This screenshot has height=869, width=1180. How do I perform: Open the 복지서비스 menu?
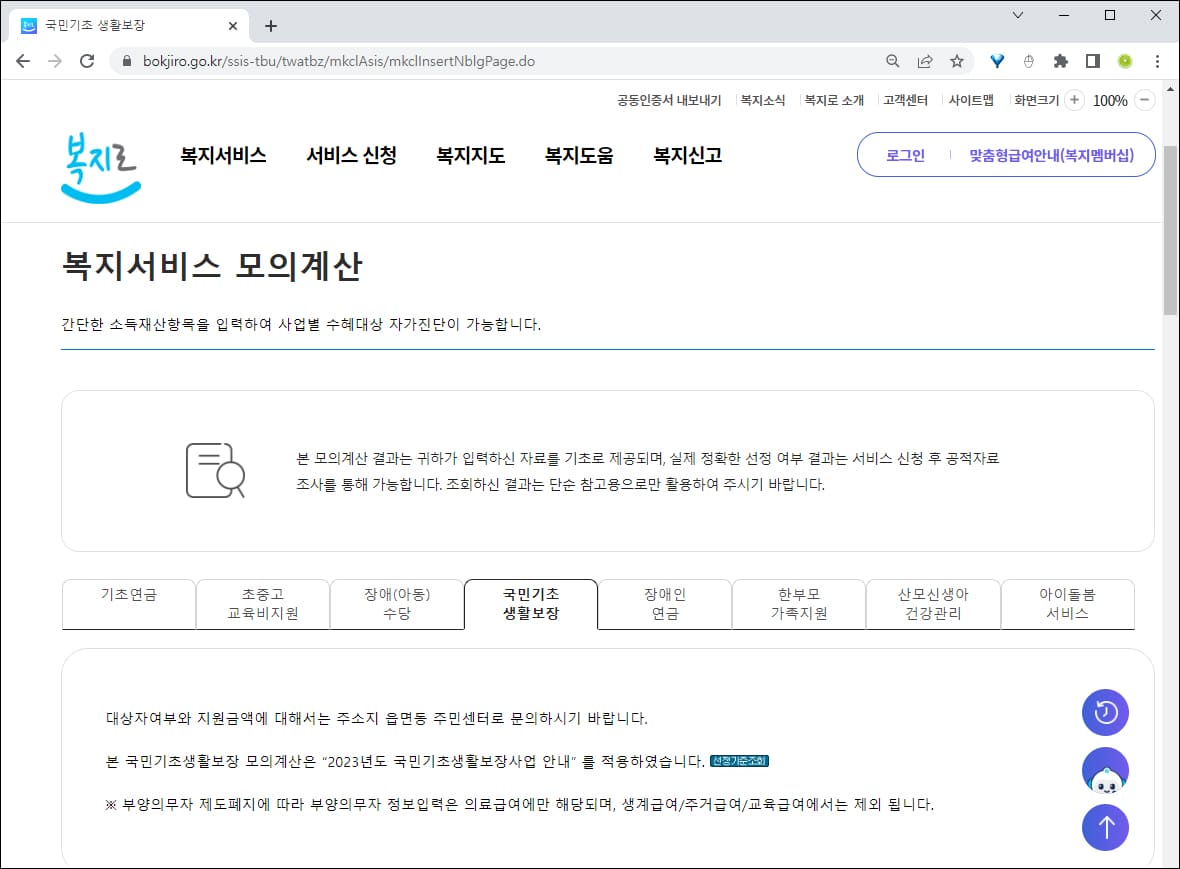[x=222, y=155]
